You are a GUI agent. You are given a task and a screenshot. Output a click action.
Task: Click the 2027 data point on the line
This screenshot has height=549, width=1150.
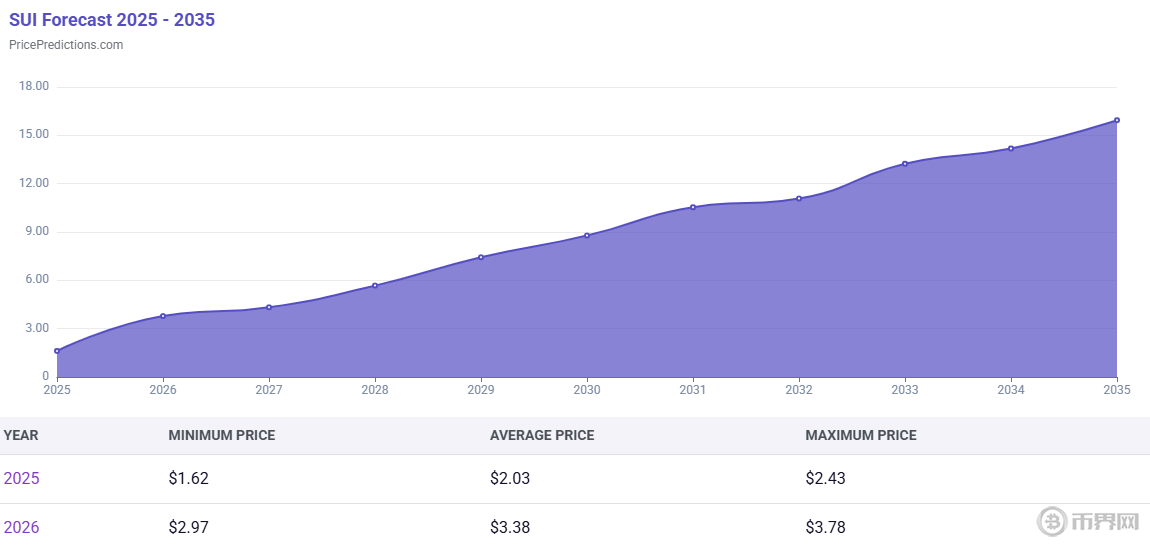click(269, 307)
